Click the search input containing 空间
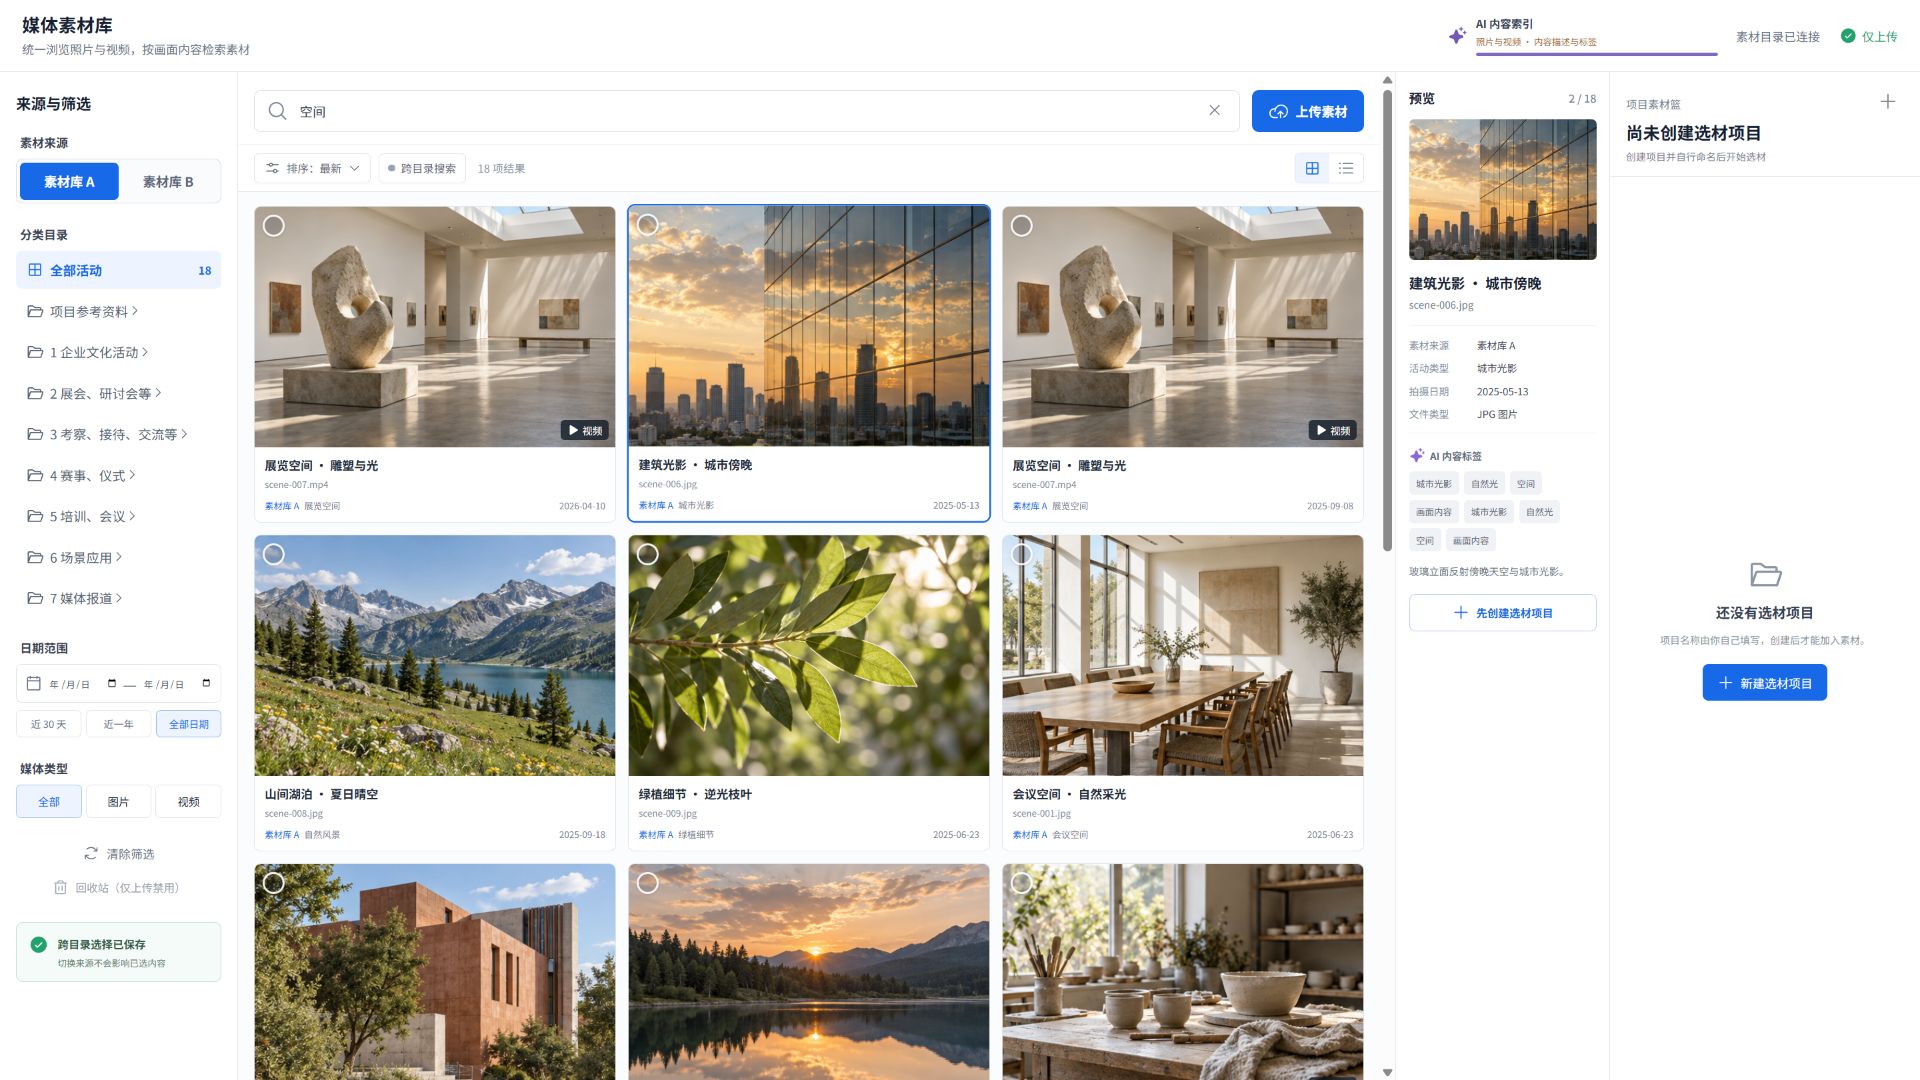 coord(746,111)
